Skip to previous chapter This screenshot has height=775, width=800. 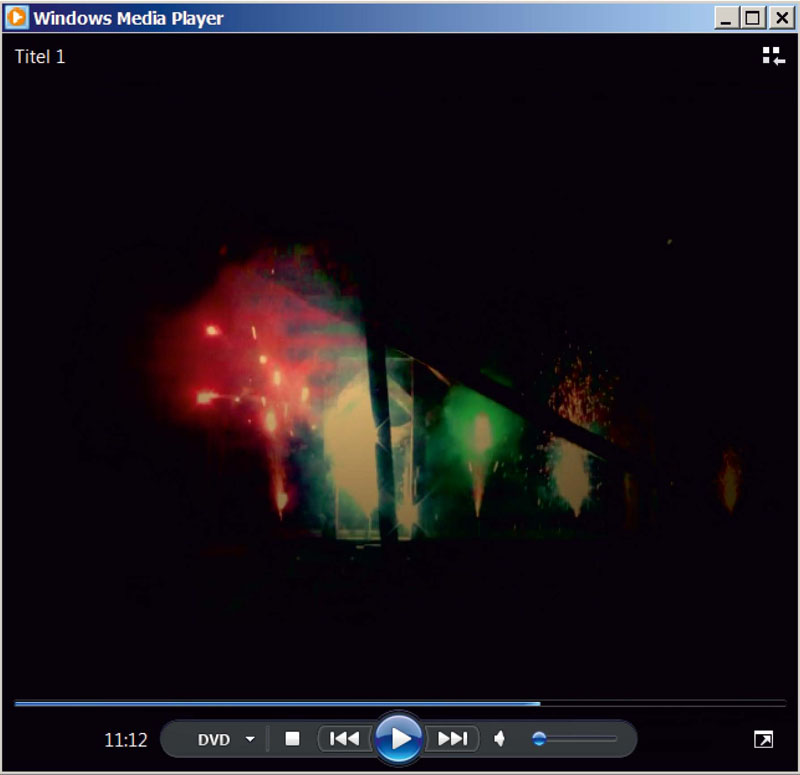[344, 738]
